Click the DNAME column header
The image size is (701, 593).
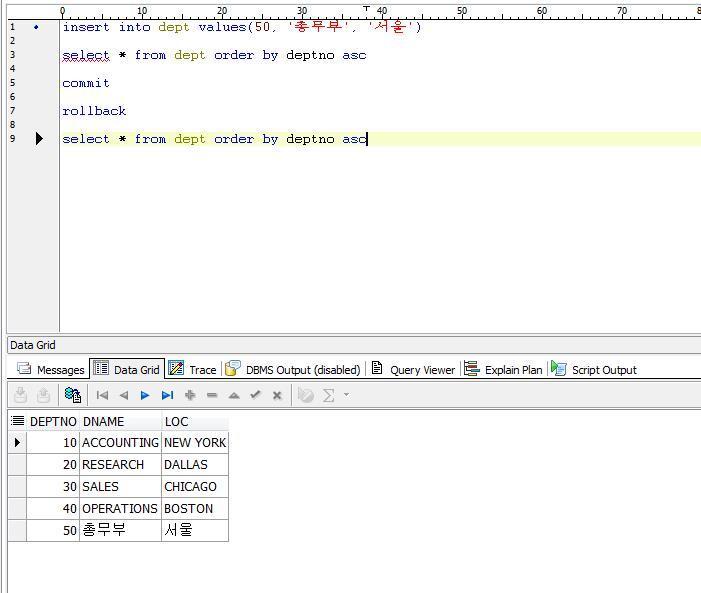pos(120,421)
